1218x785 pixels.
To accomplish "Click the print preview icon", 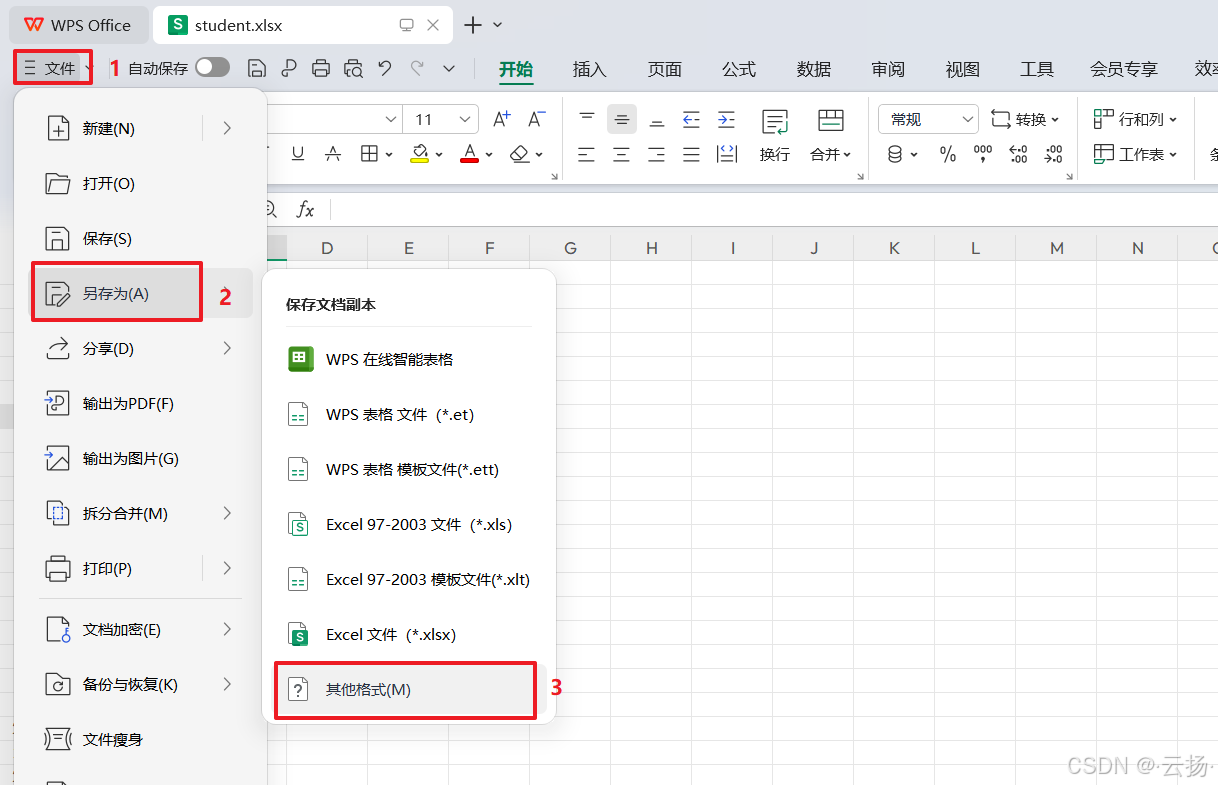I will (x=353, y=68).
